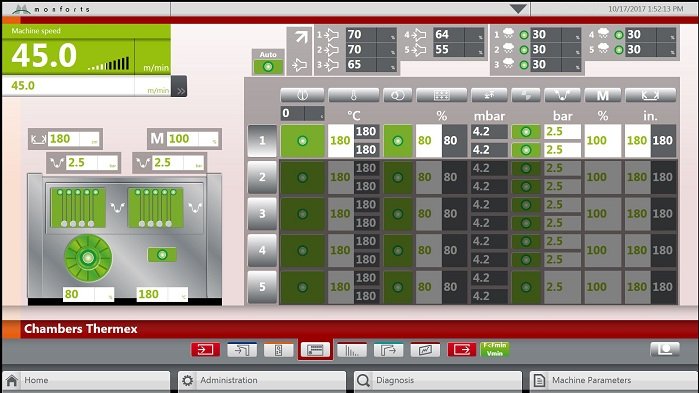Click the M column header in chamber table
The height and width of the screenshot is (393, 699).
pyautogui.click(x=603, y=95)
